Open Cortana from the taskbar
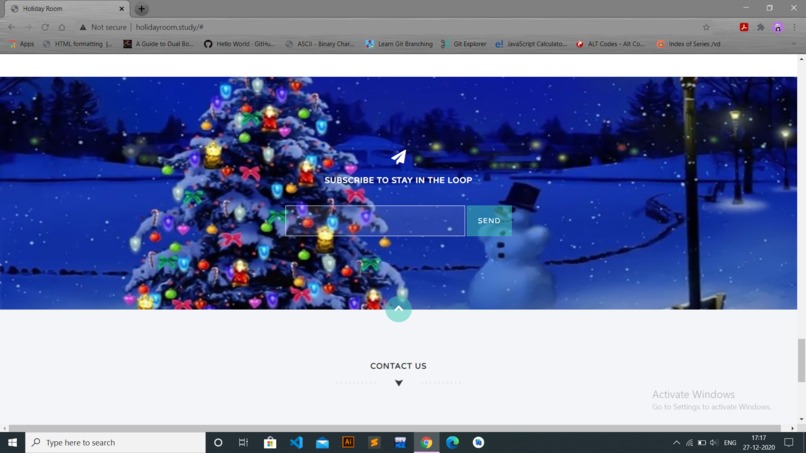 (218, 442)
